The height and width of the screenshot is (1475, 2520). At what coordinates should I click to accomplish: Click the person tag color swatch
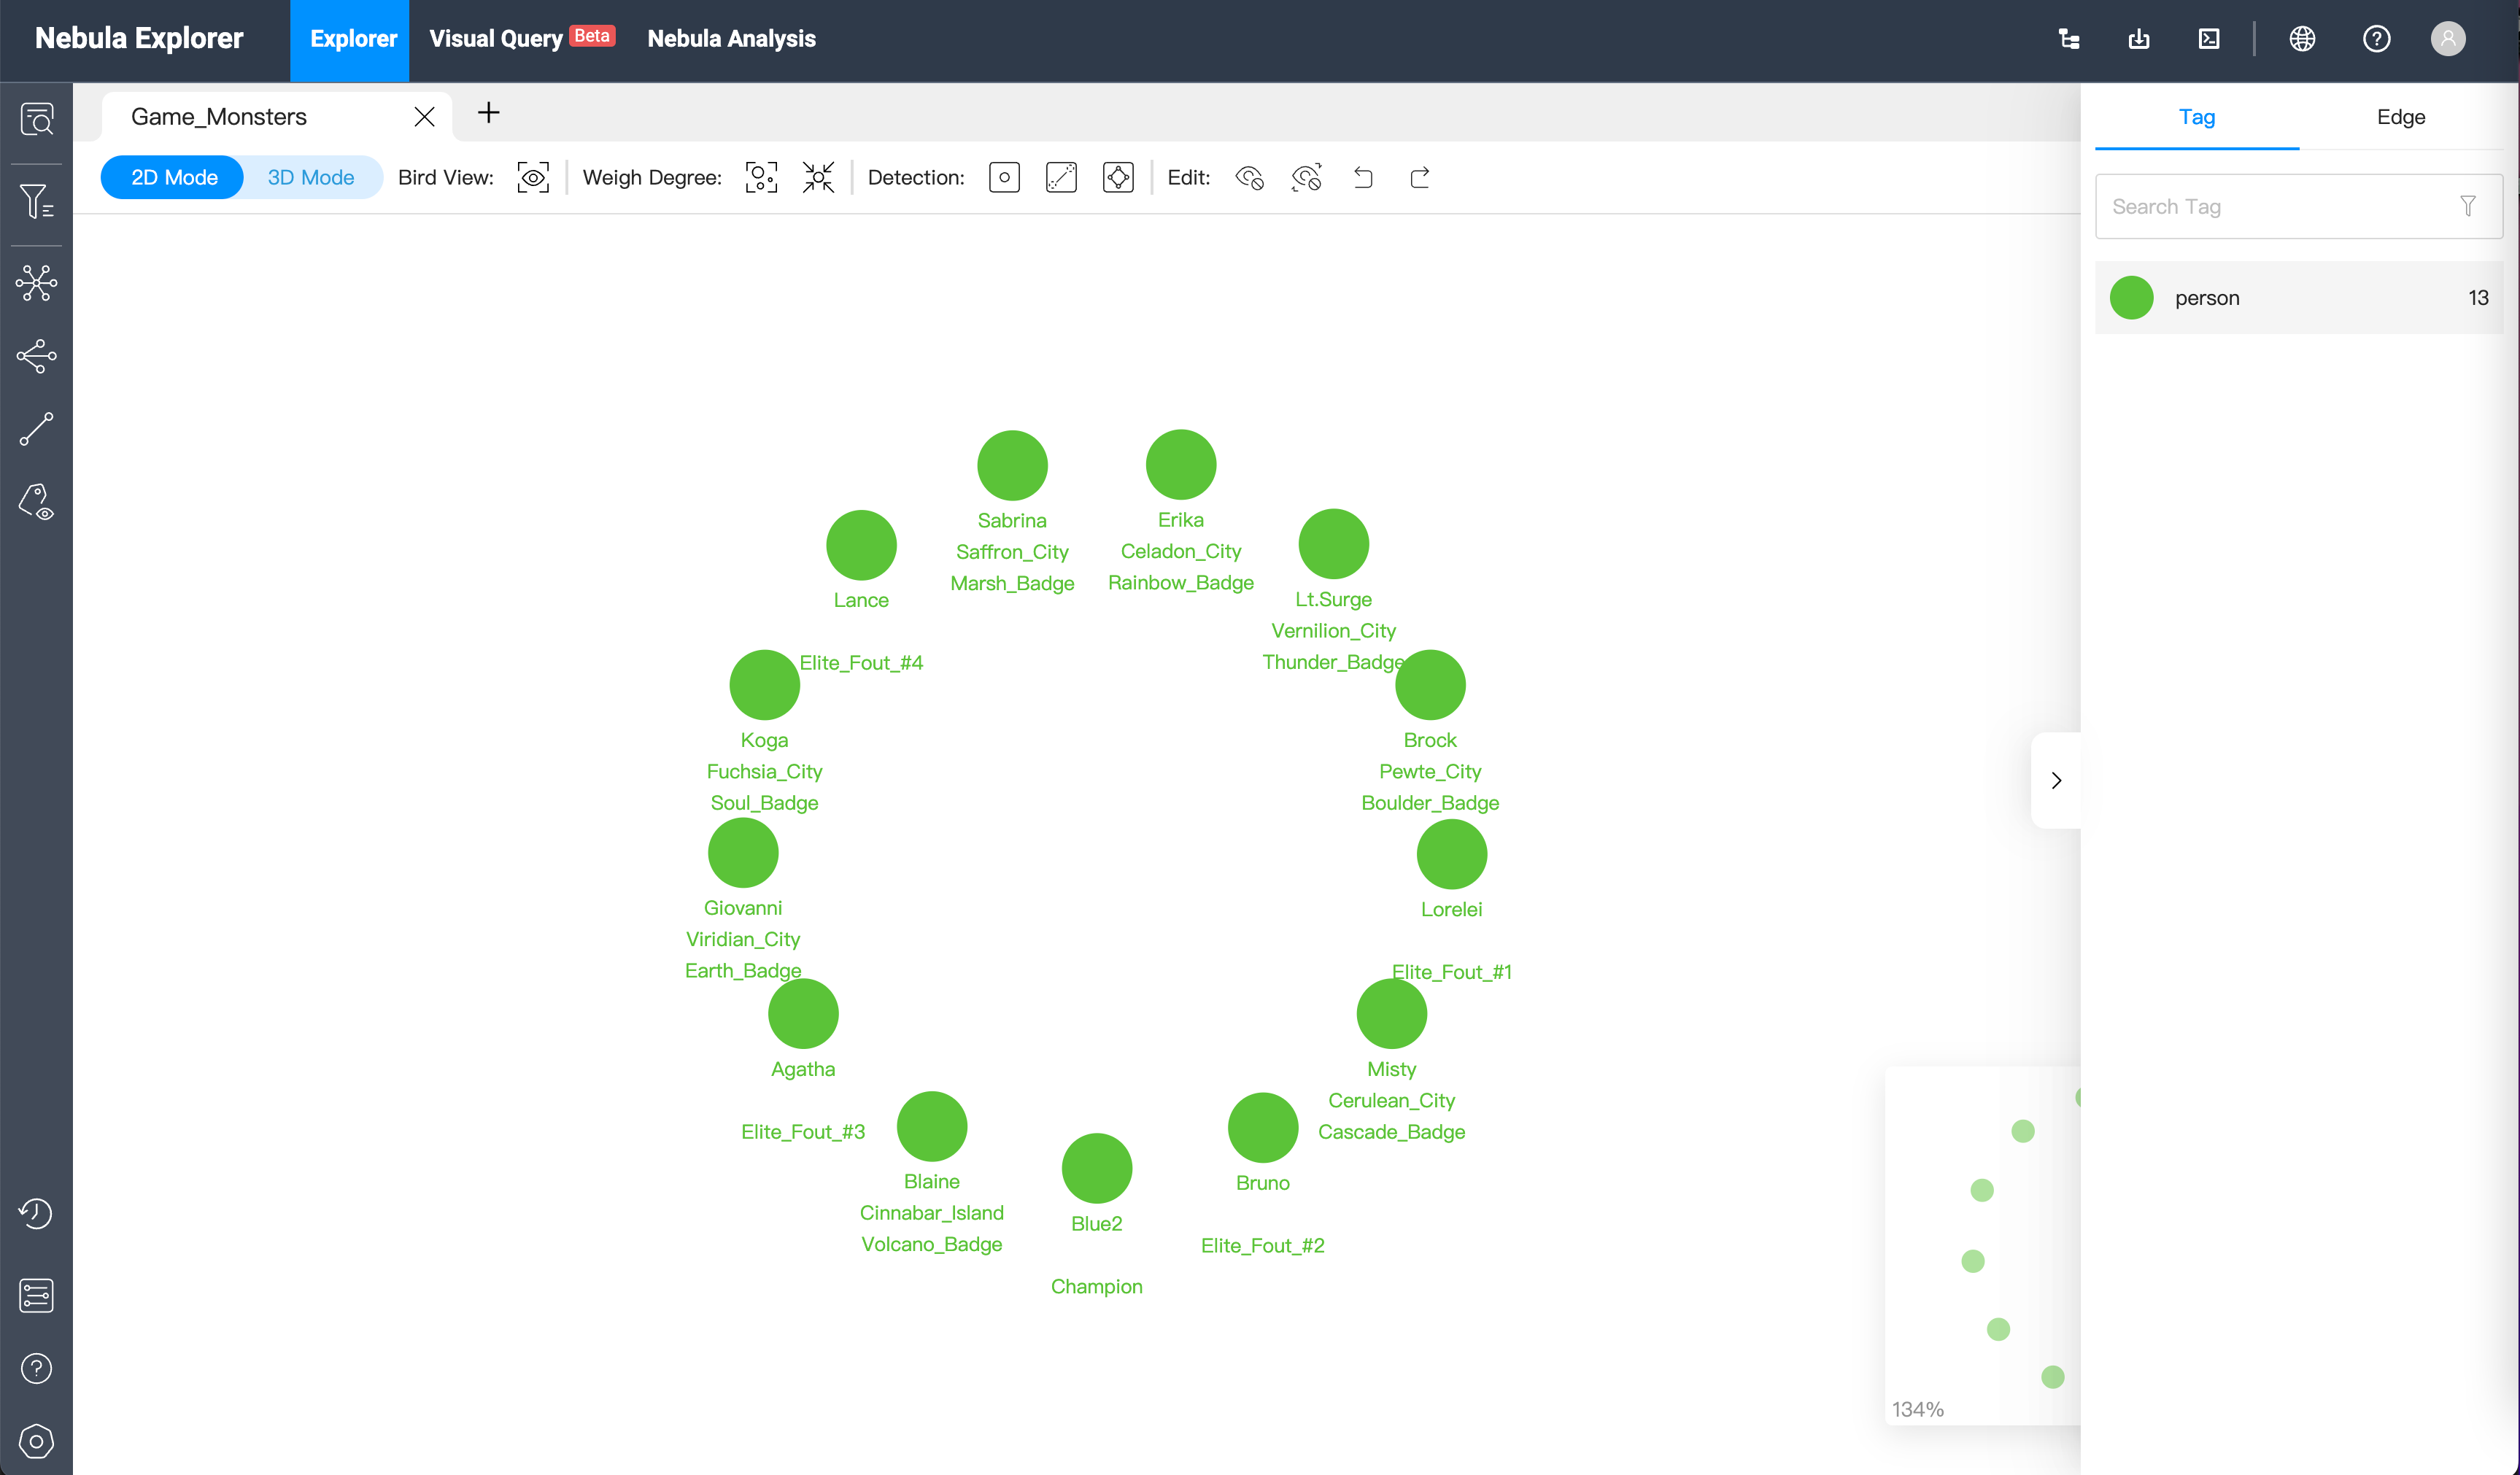coord(2131,298)
